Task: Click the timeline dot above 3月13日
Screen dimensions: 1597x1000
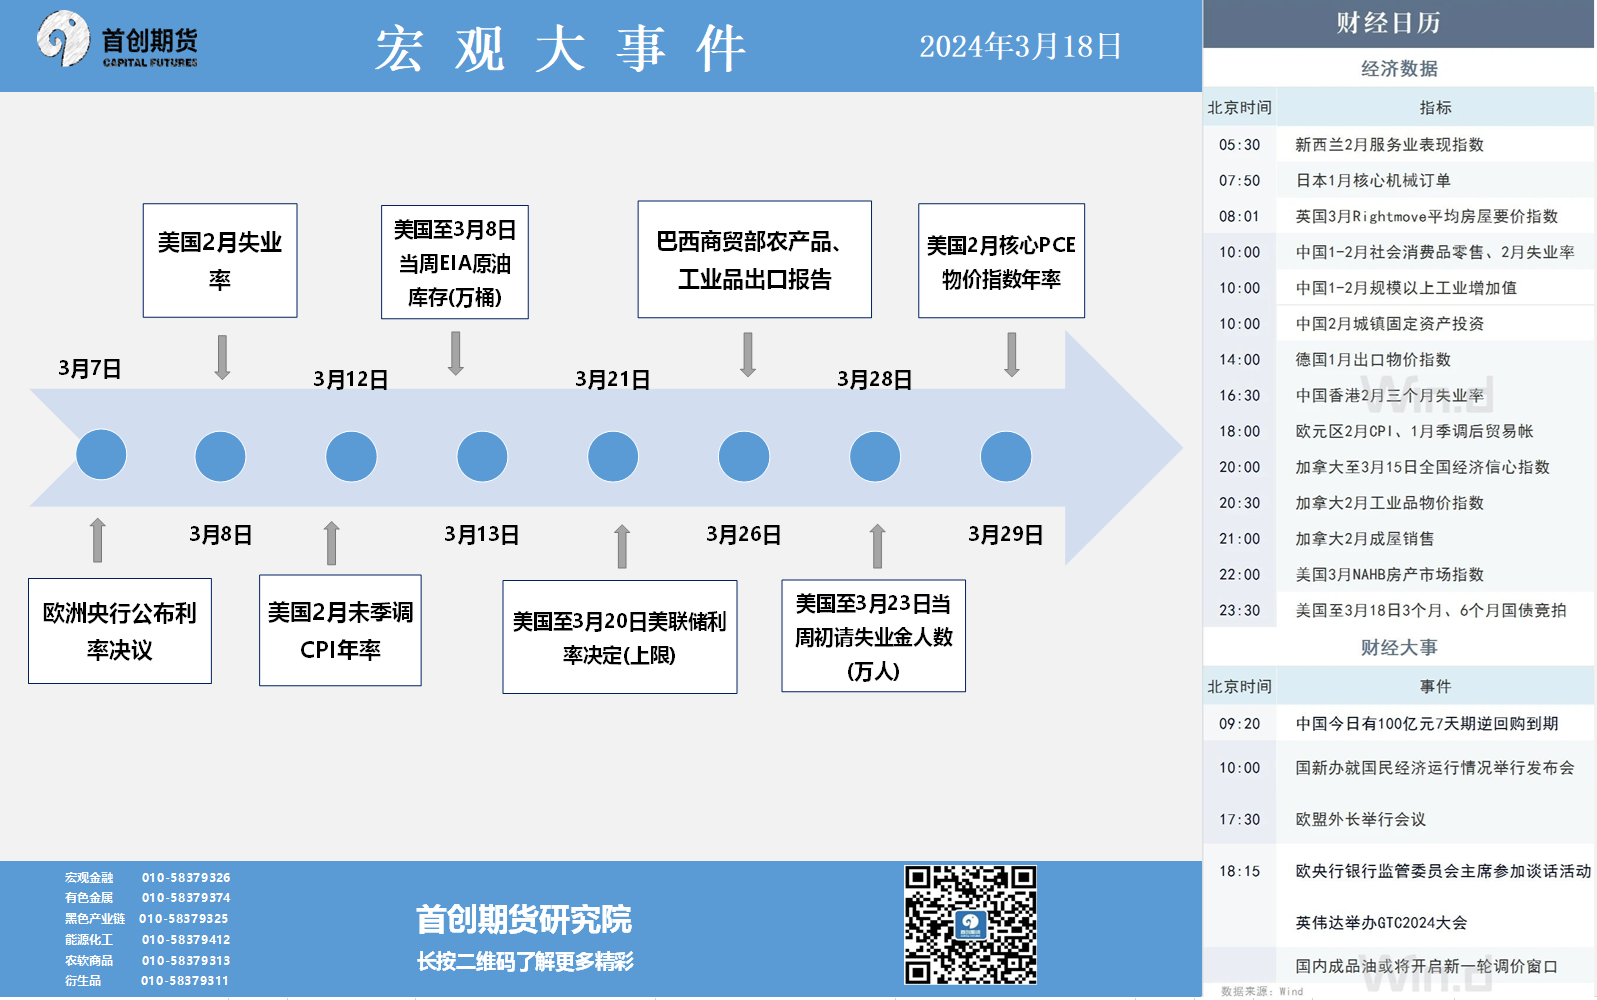Action: (482, 456)
